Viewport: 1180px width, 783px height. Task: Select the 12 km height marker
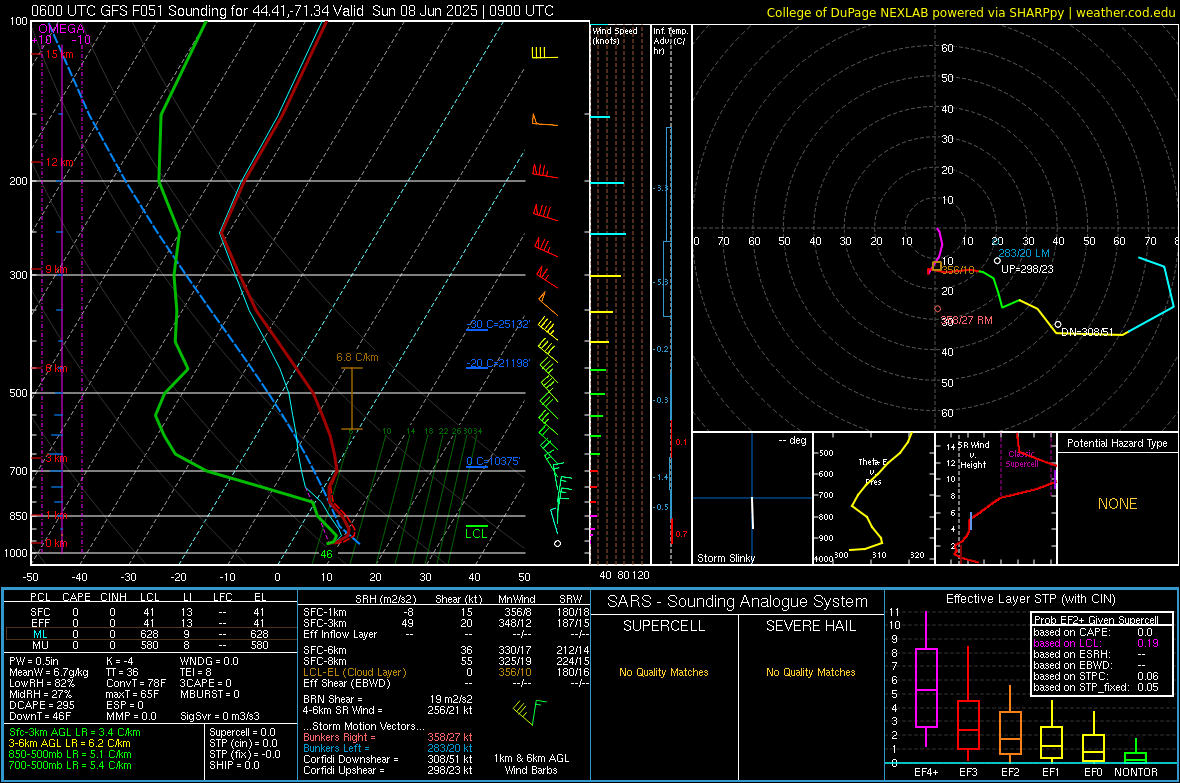tap(59, 163)
